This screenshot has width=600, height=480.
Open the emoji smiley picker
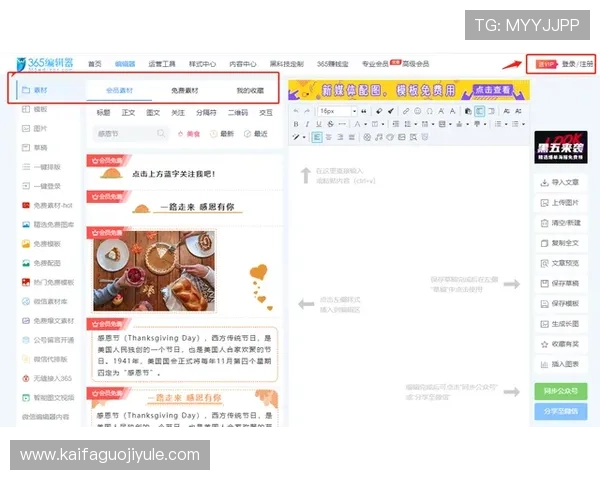tap(417, 111)
